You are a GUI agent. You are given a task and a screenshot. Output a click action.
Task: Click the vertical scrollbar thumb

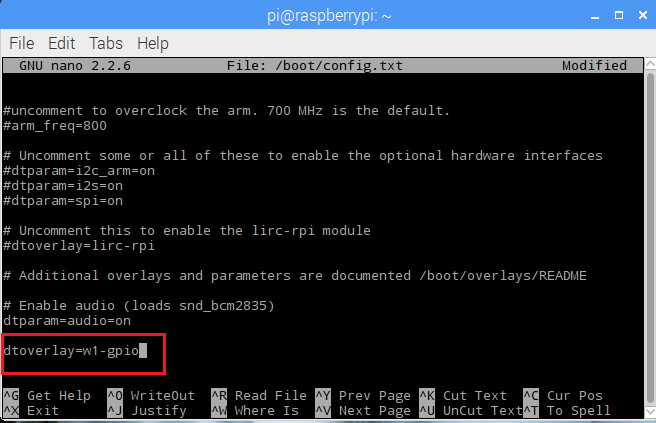point(650,238)
